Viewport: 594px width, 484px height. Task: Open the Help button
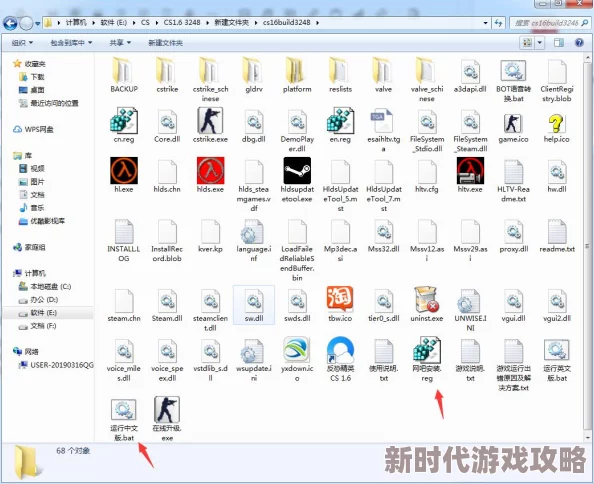[x=579, y=42]
